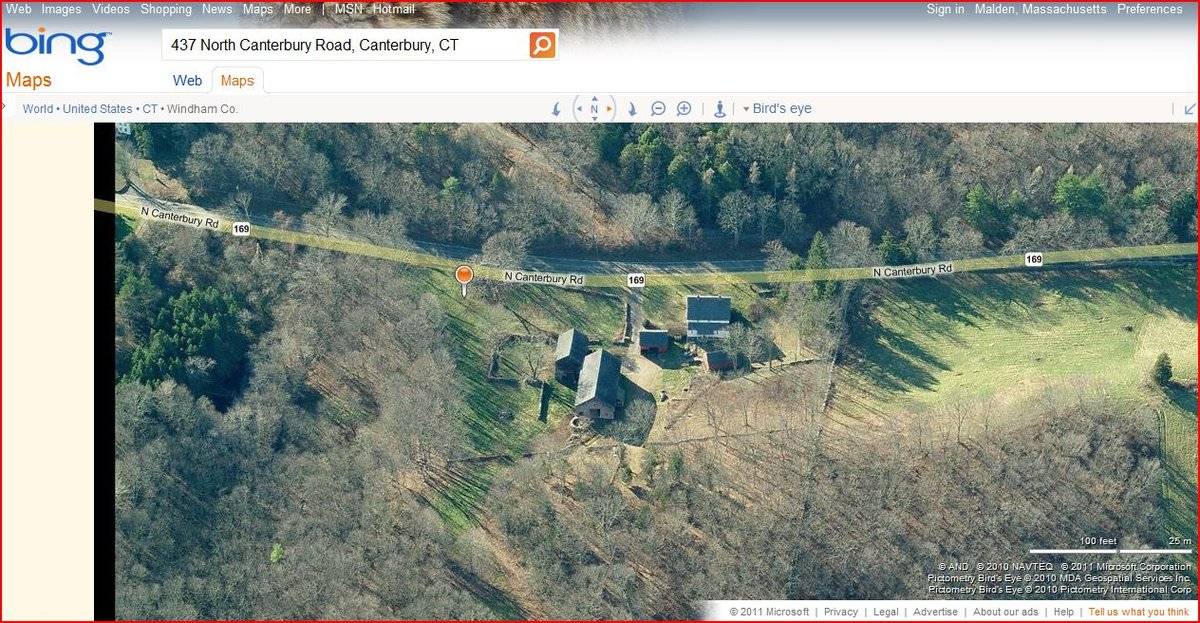Expand the More menu in top bar
The width and height of the screenshot is (1200, 623).
pos(297,9)
